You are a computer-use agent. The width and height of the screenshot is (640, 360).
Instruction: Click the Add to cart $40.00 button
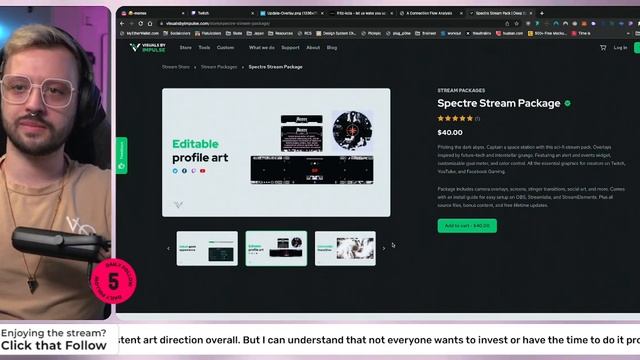pos(467,226)
